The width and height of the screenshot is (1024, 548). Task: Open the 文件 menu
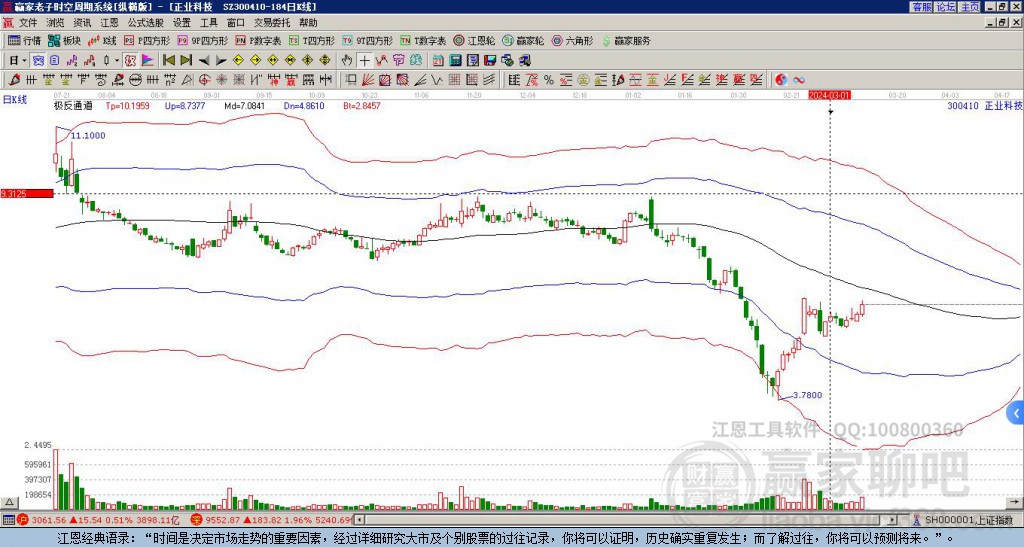28,23
